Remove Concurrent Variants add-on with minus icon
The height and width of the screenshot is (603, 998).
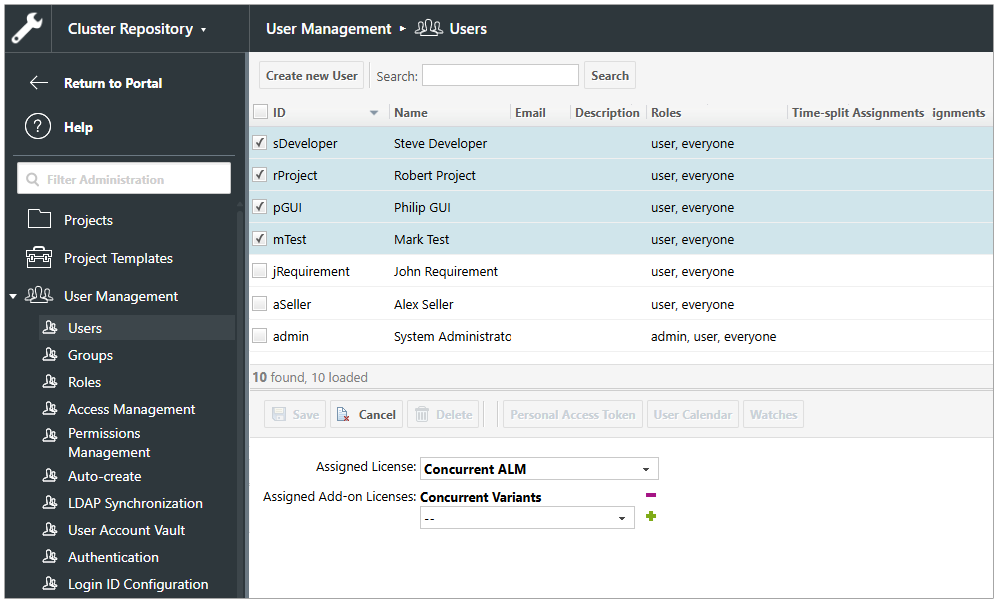[x=650, y=496]
